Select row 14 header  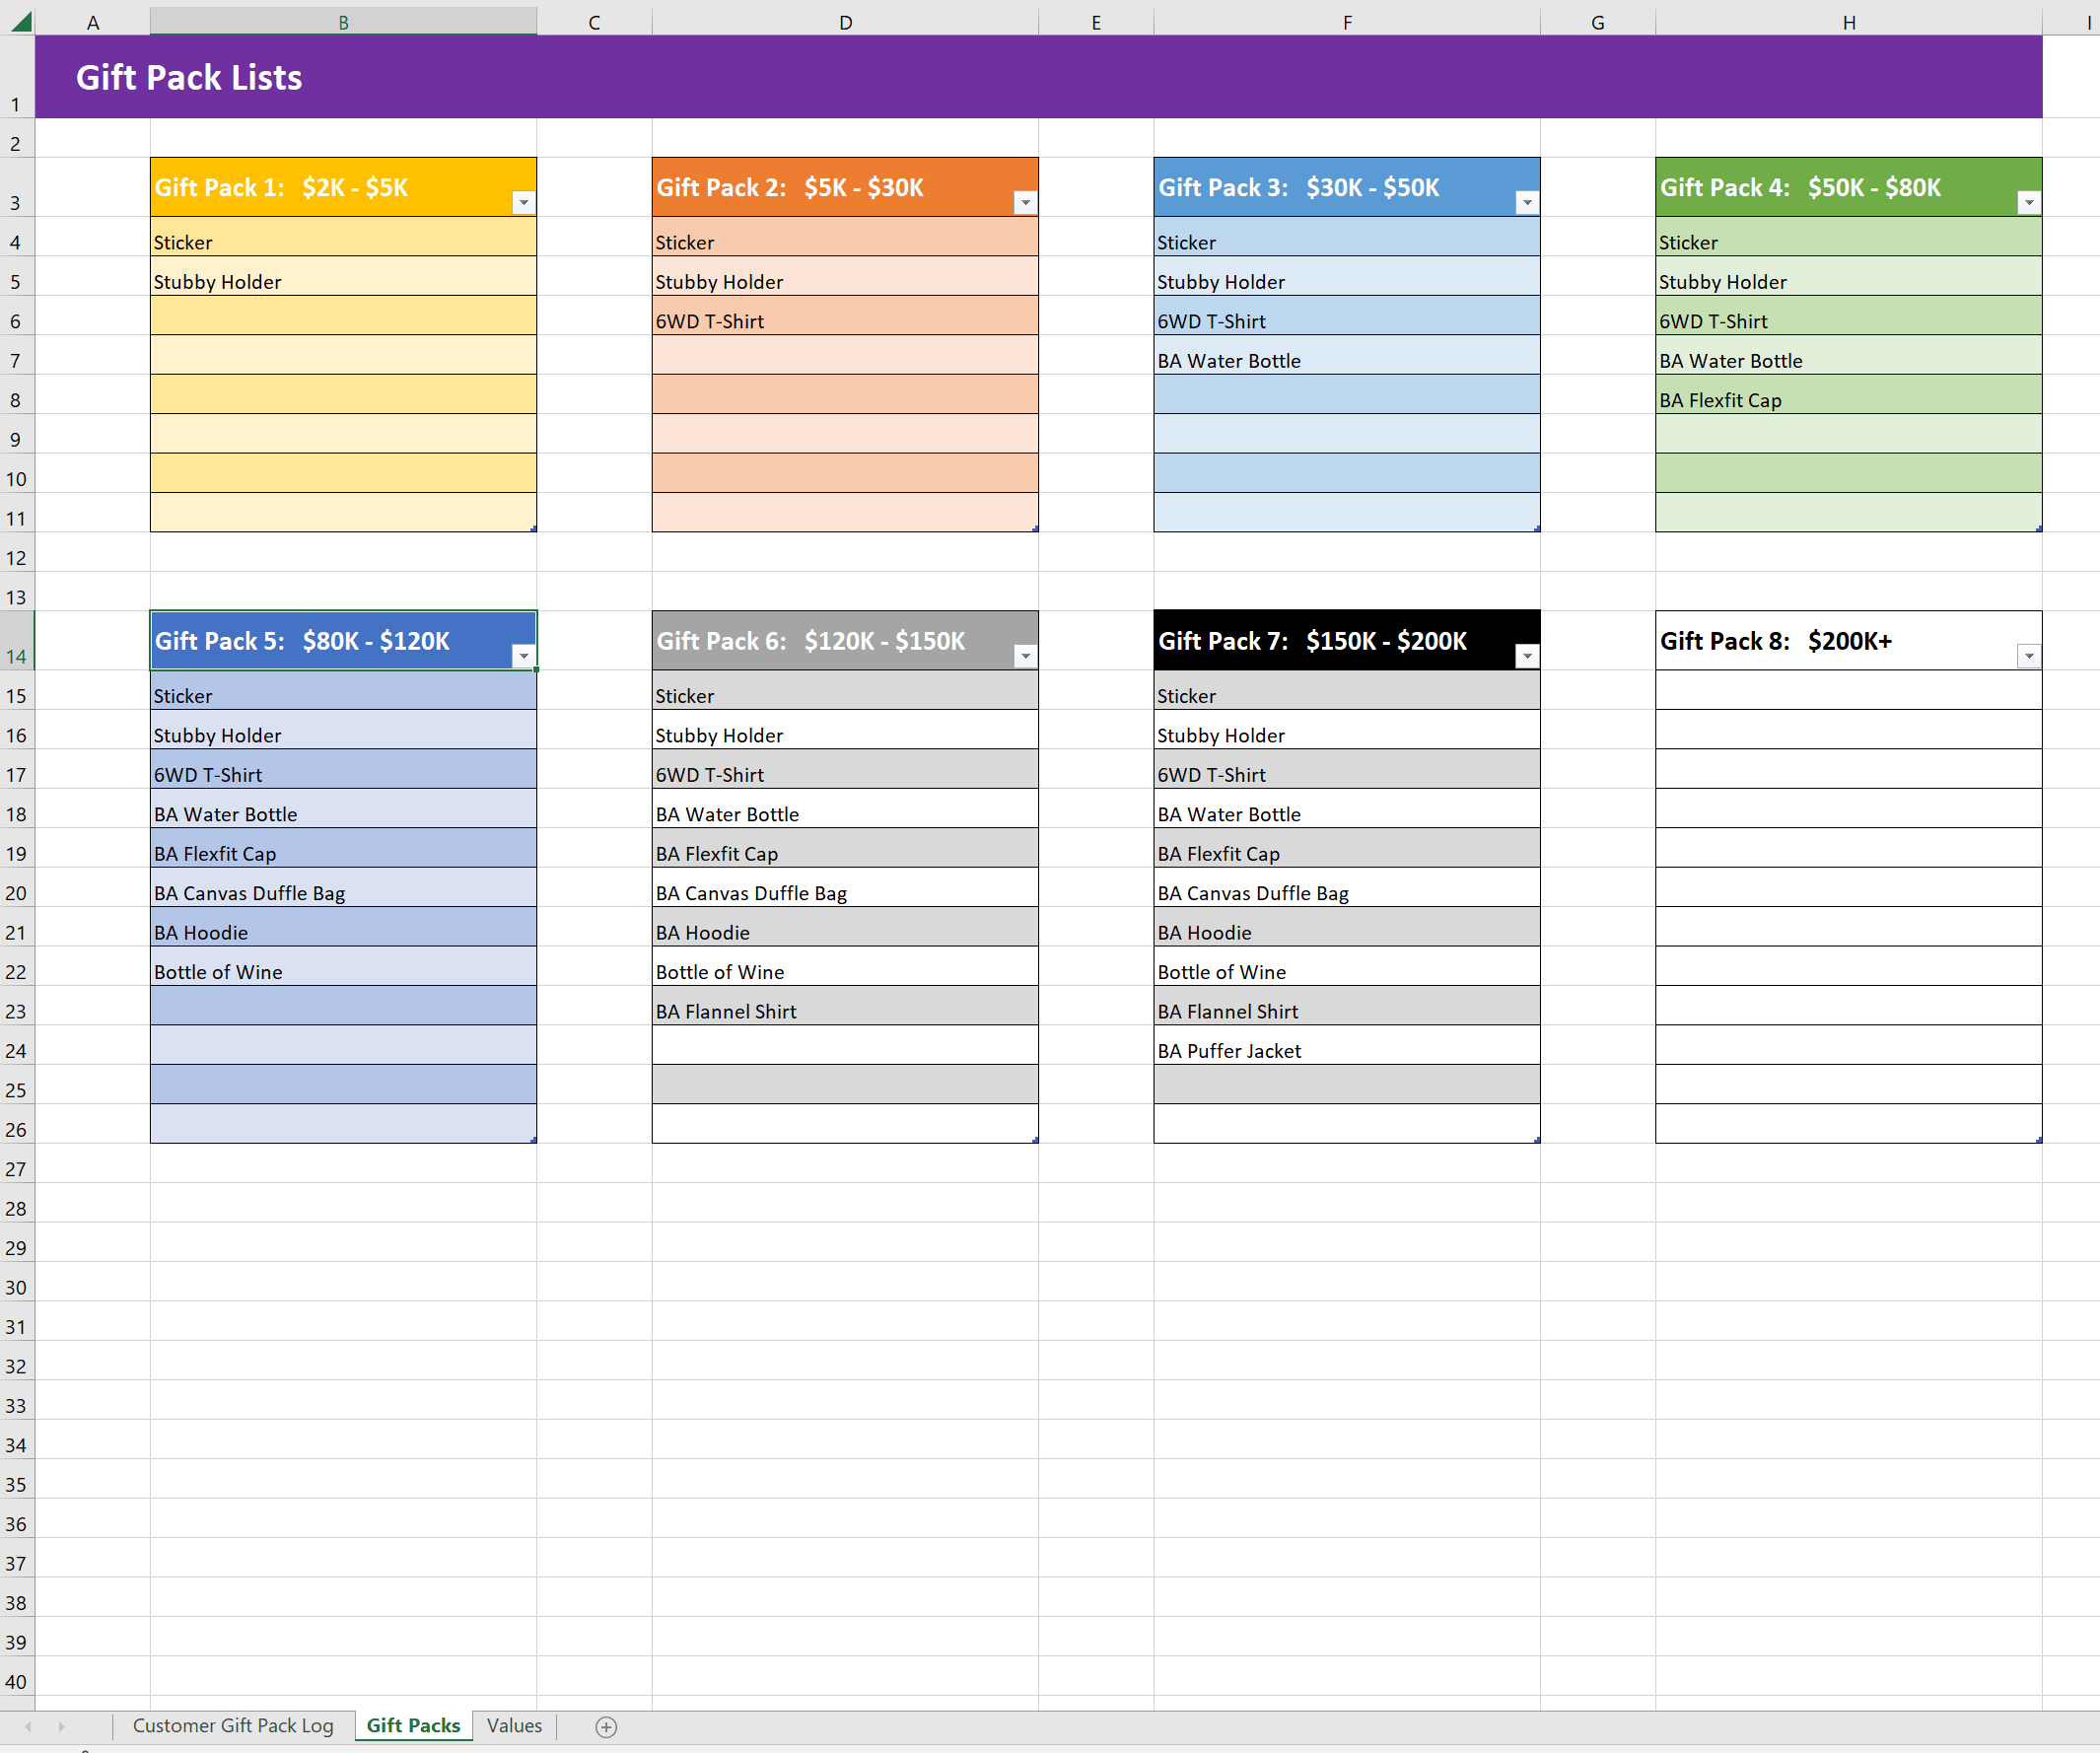tap(16, 655)
